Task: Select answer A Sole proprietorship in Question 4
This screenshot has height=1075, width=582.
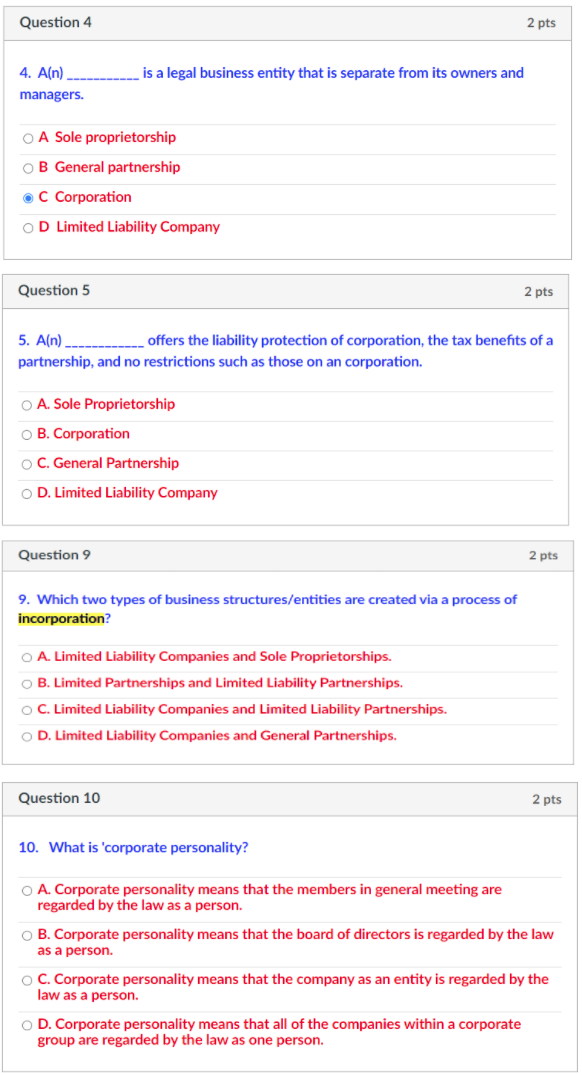Action: tap(28, 137)
